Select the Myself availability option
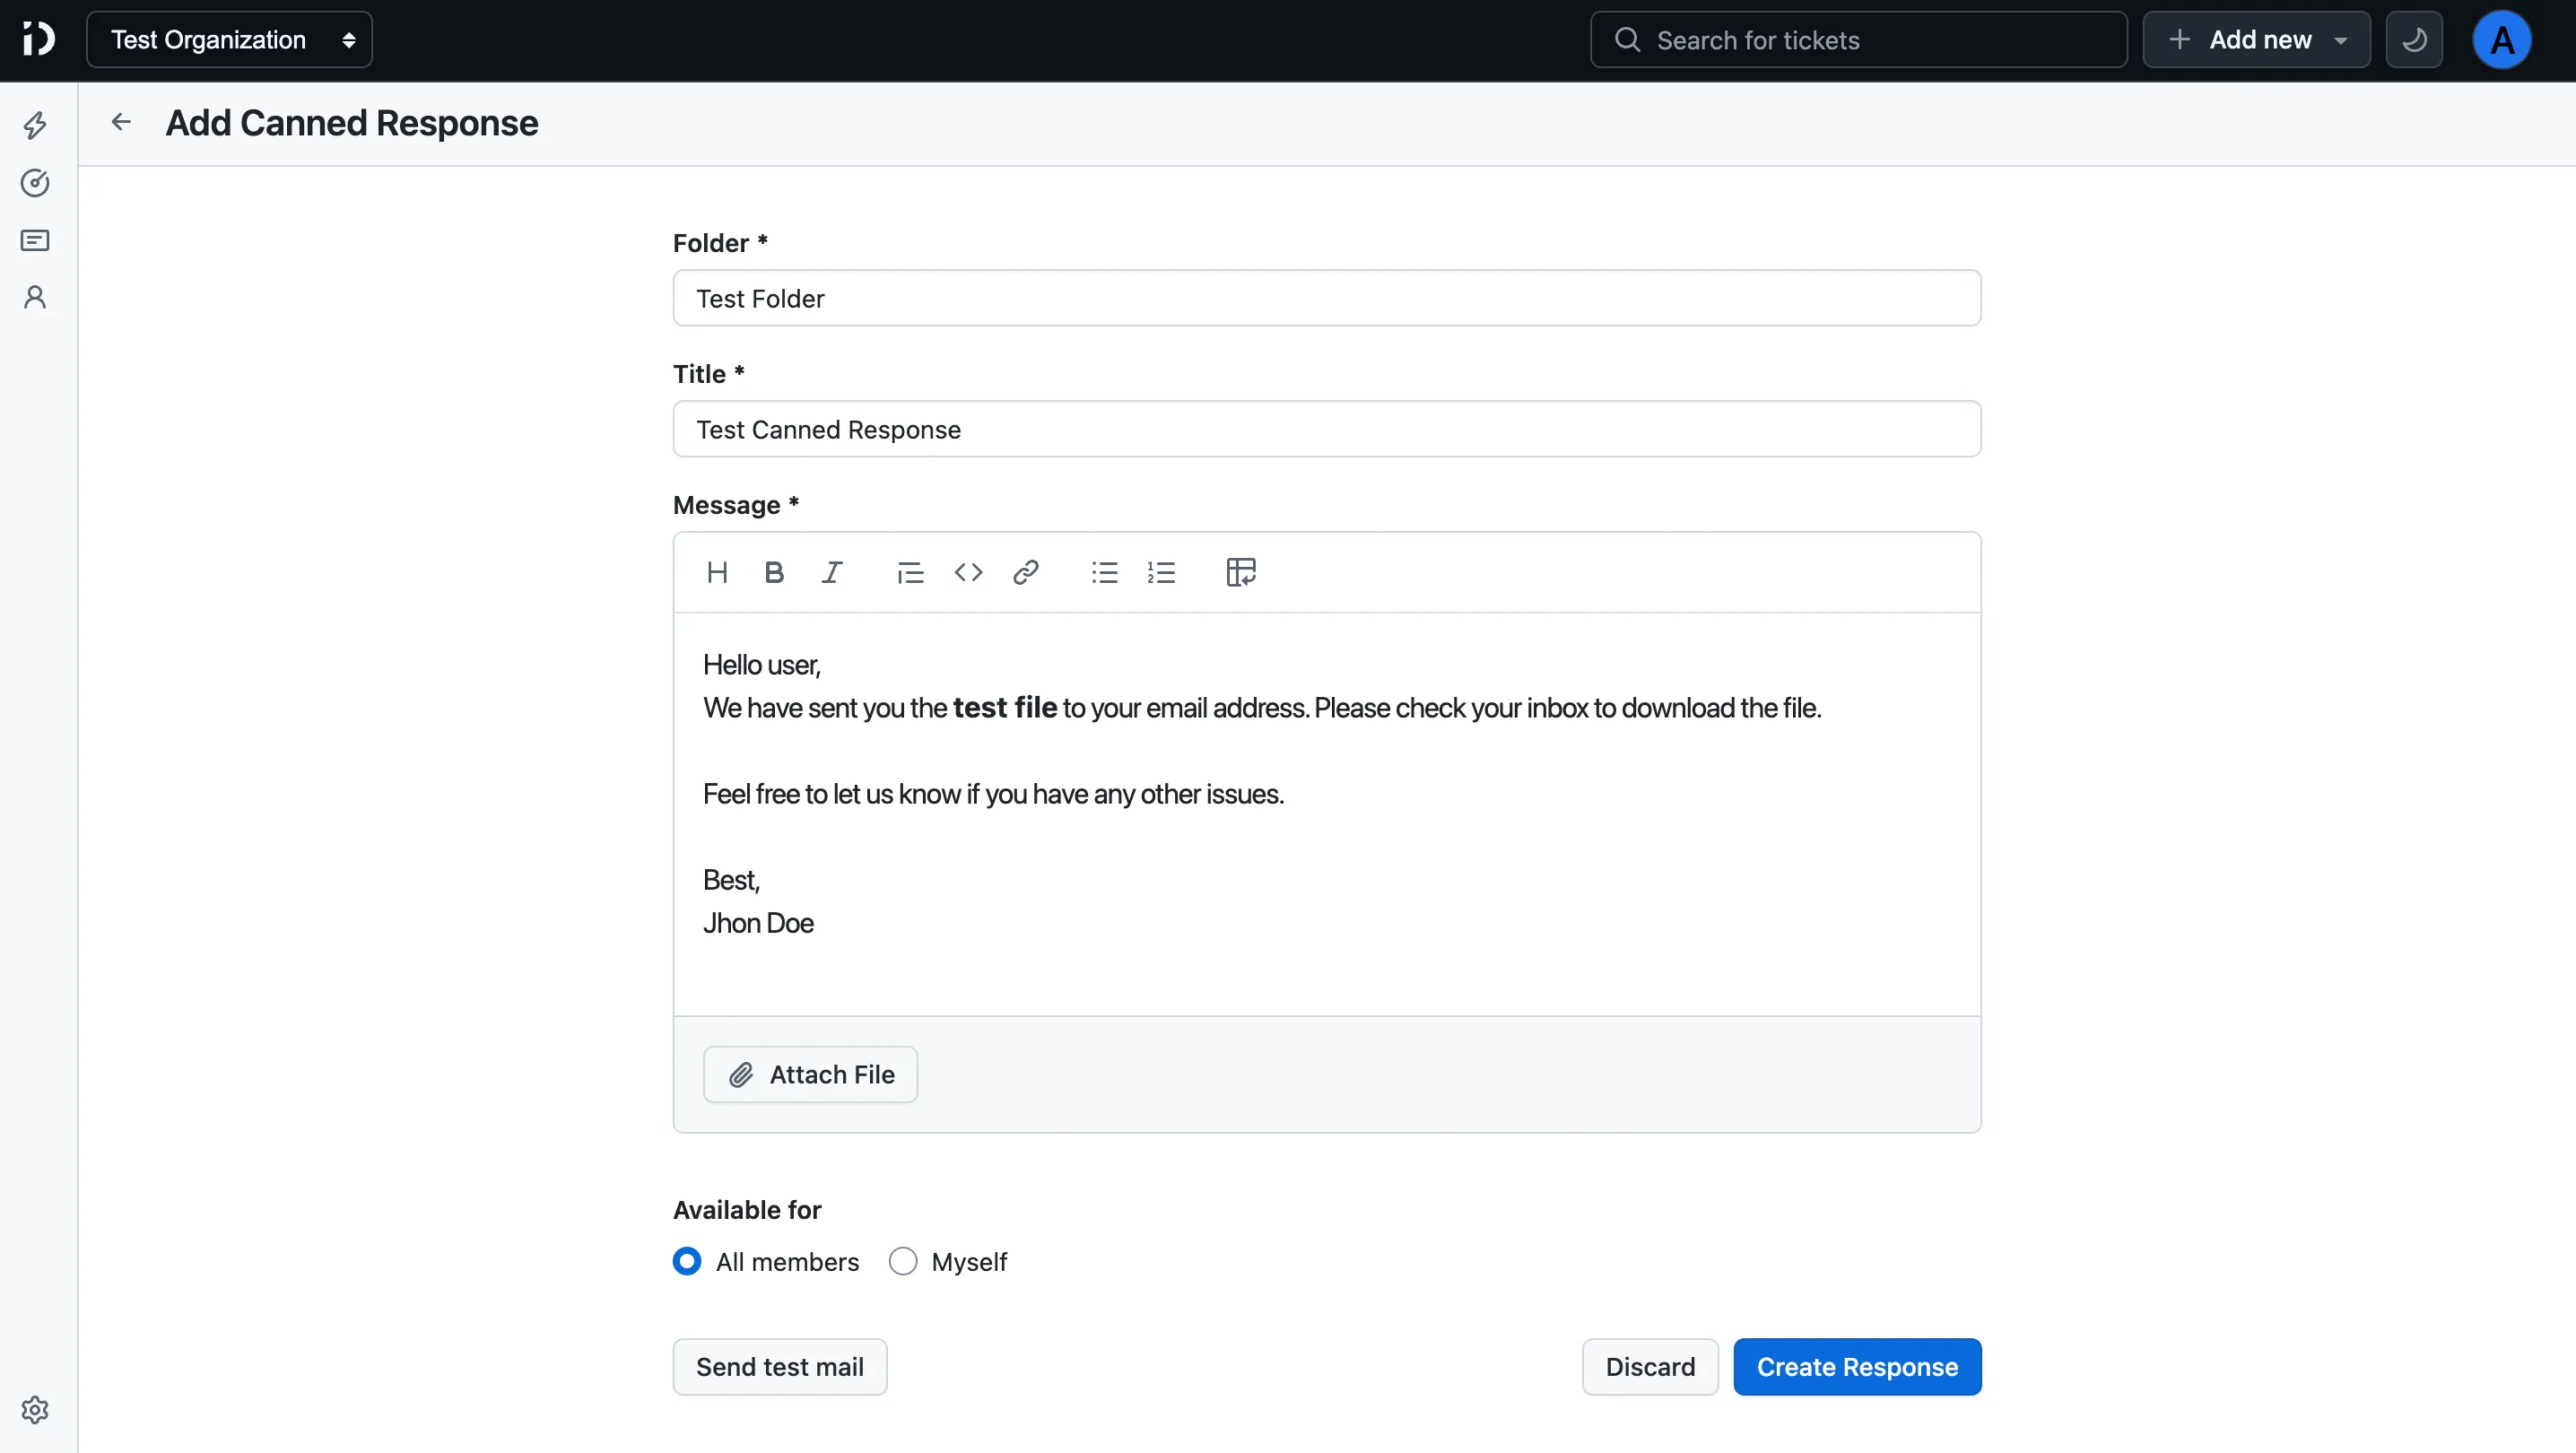Image resolution: width=2576 pixels, height=1453 pixels. pos(902,1261)
